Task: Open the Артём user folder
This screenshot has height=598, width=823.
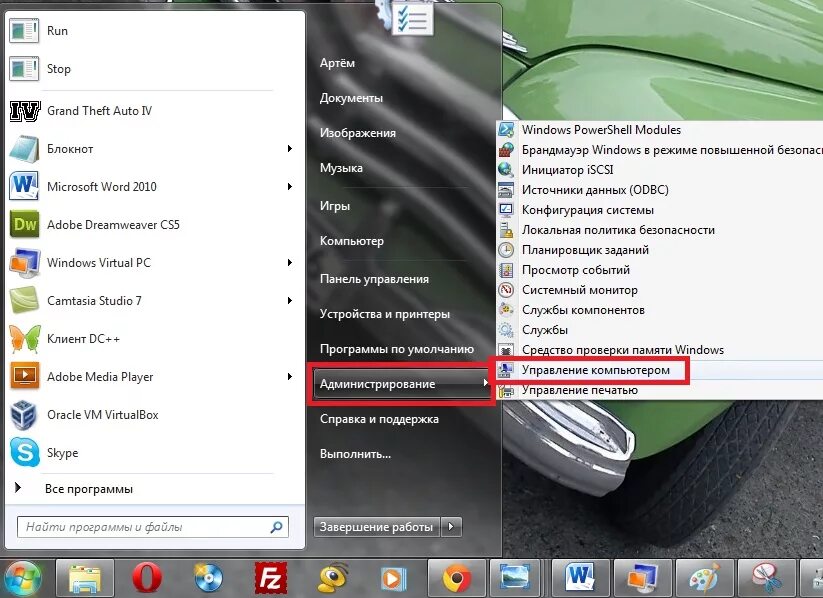Action: tap(337, 63)
